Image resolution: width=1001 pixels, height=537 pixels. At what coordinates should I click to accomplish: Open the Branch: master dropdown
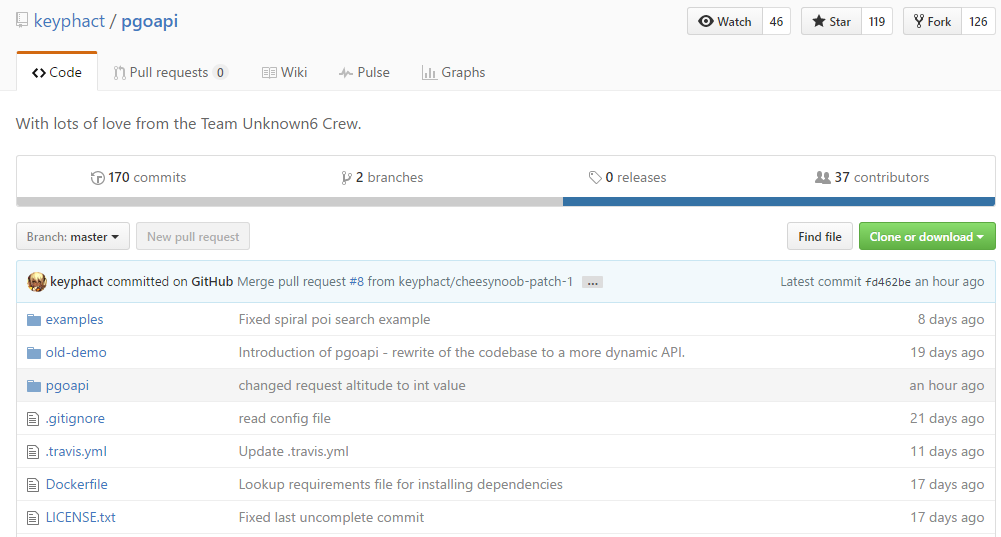click(73, 237)
